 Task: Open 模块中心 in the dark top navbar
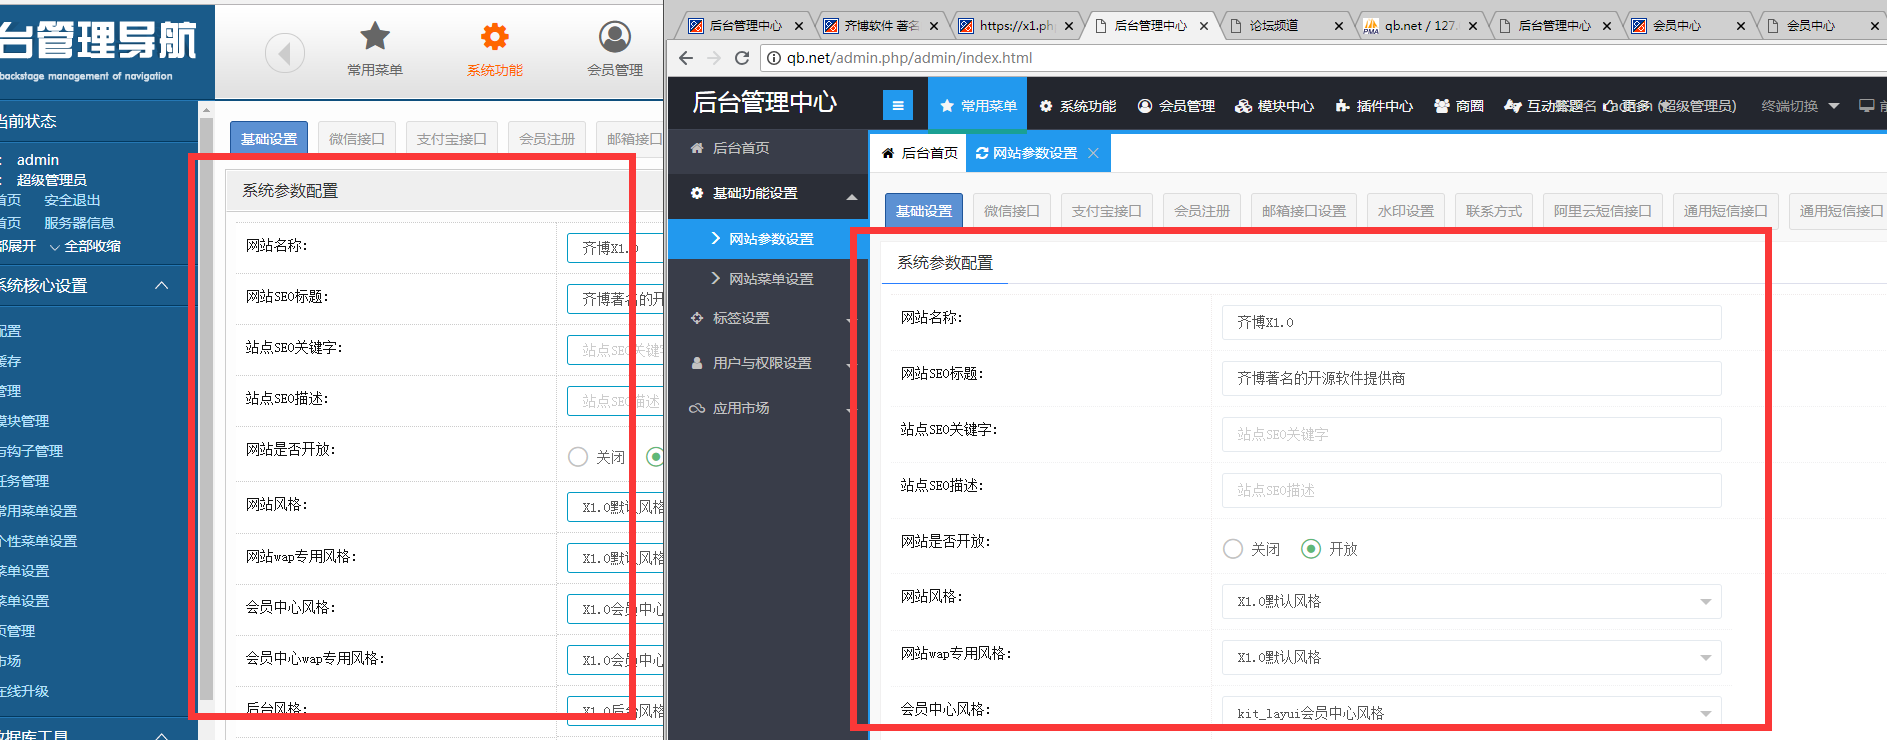point(1274,106)
